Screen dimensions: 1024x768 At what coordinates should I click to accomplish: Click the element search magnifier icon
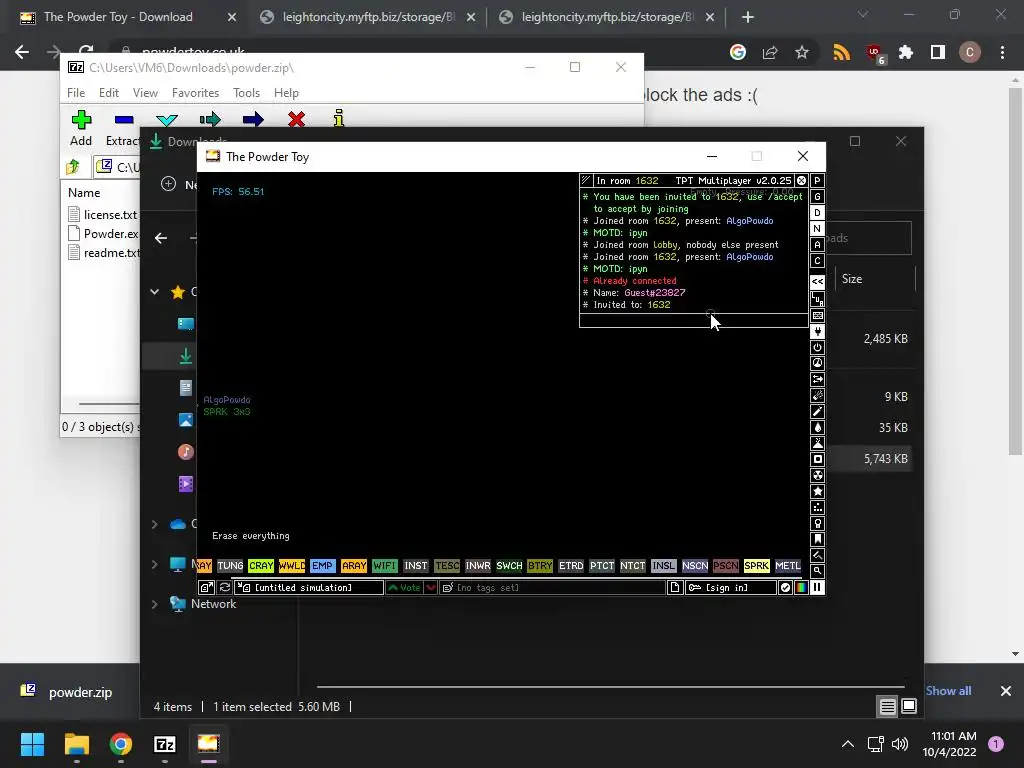click(x=817, y=571)
